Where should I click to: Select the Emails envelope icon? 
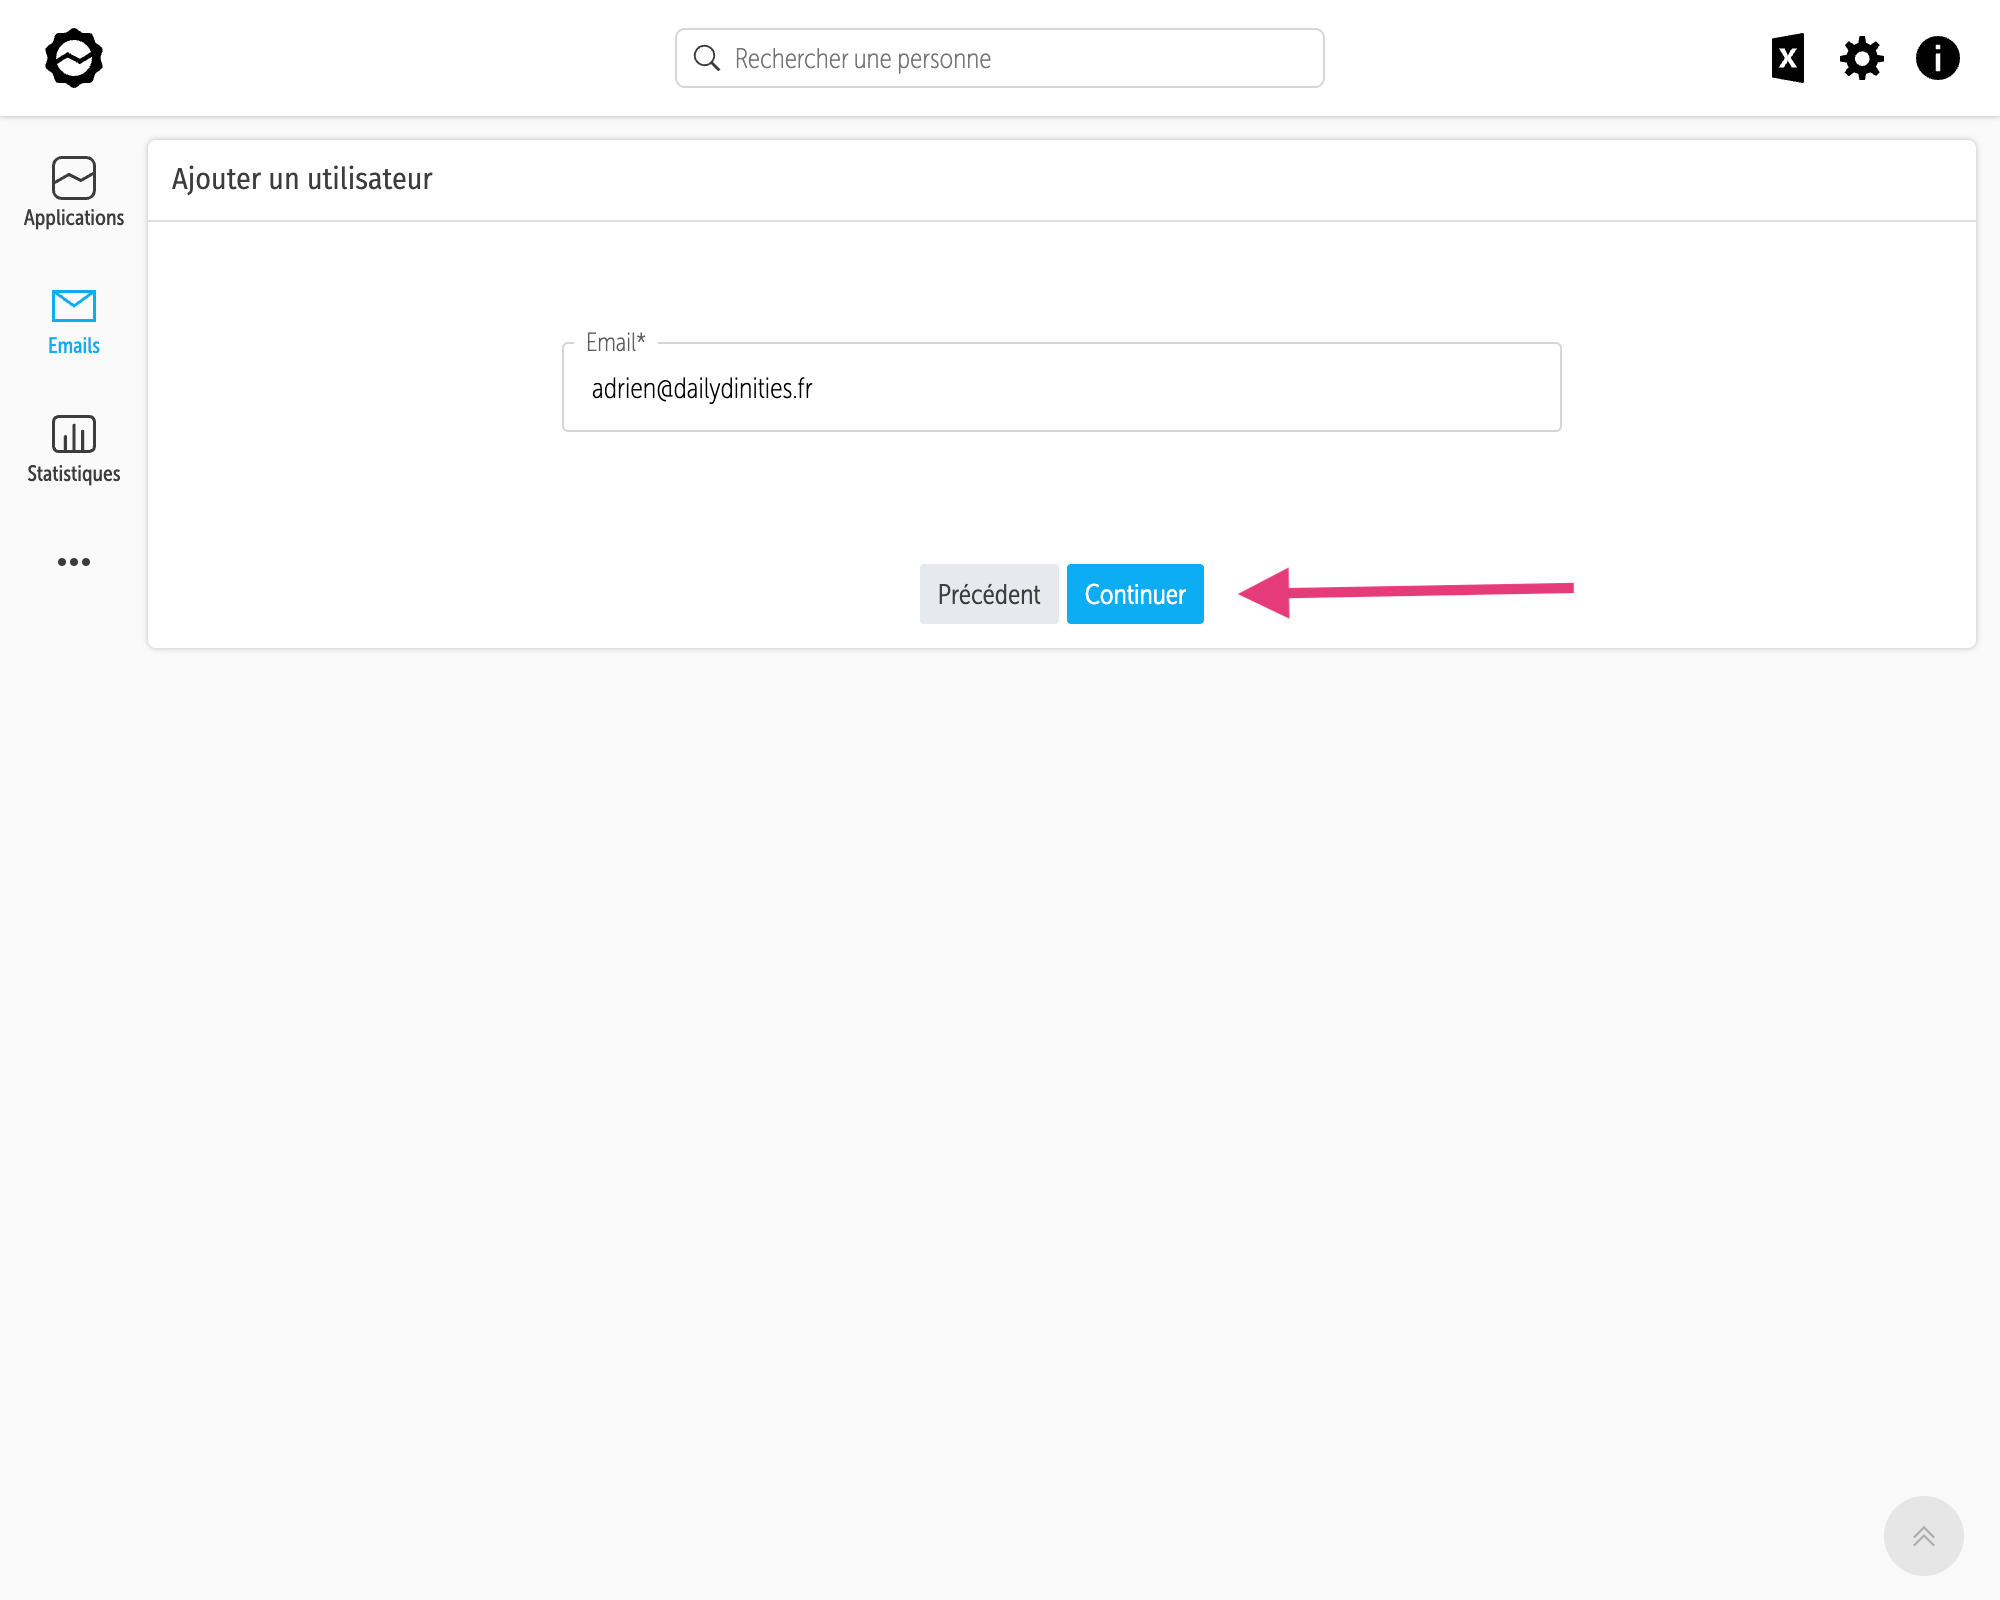tap(74, 306)
